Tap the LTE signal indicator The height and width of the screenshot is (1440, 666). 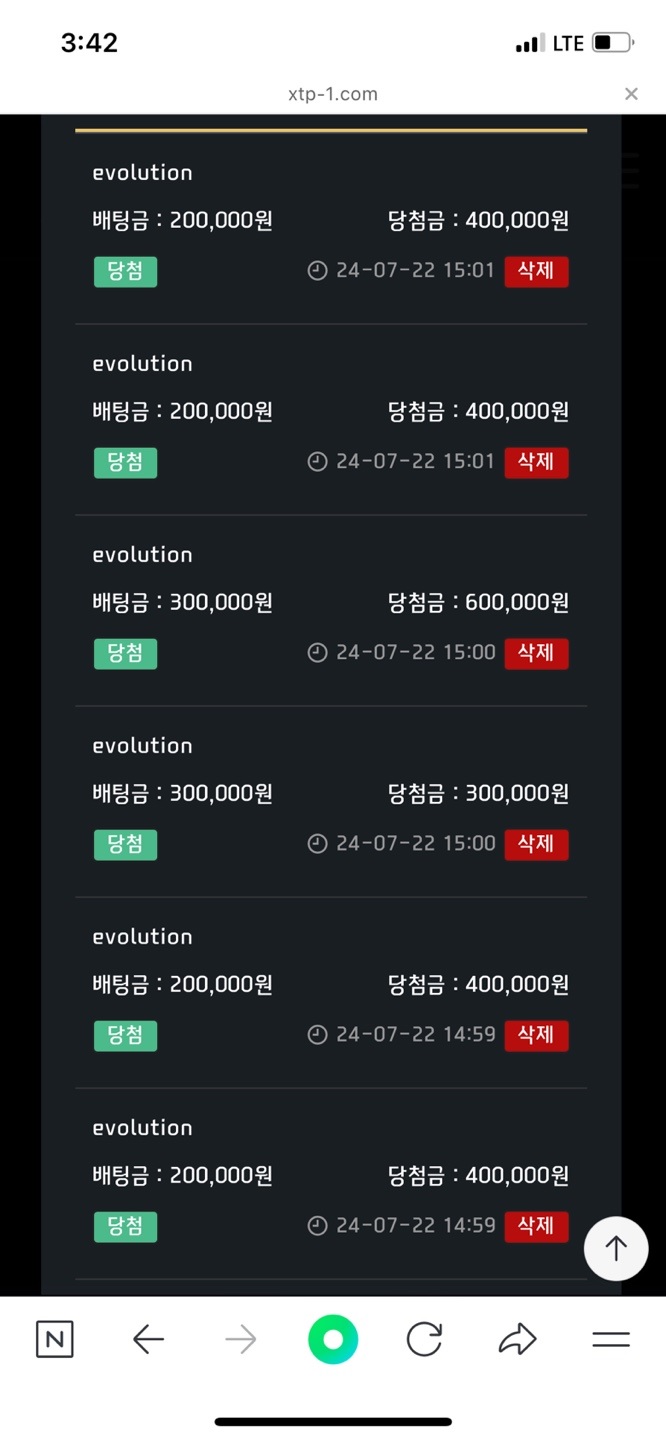(x=567, y=43)
